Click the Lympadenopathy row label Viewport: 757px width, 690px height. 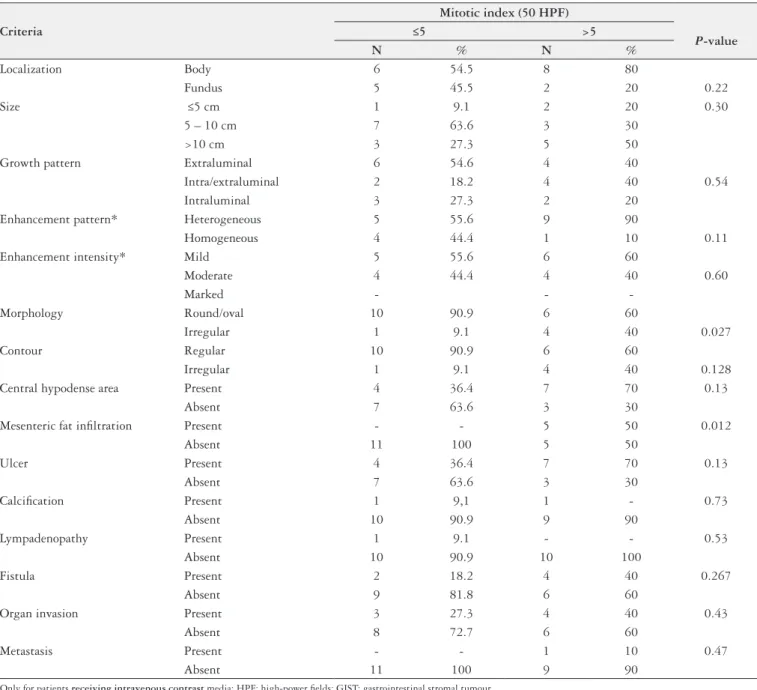pyautogui.click(x=44, y=539)
